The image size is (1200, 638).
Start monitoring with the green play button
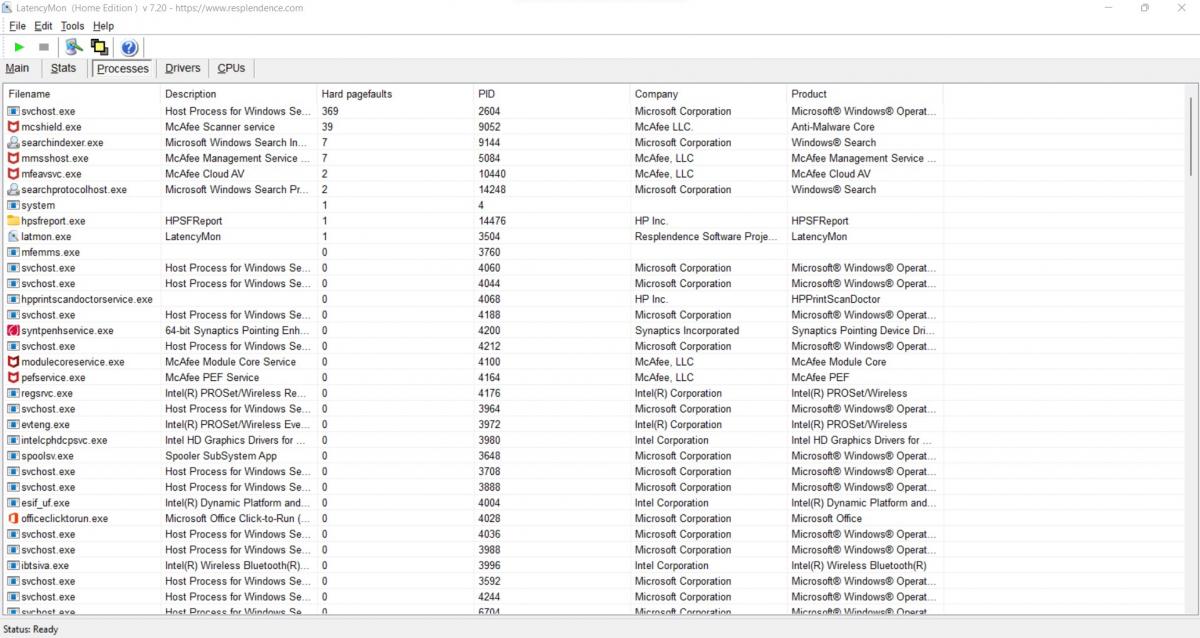tap(19, 47)
